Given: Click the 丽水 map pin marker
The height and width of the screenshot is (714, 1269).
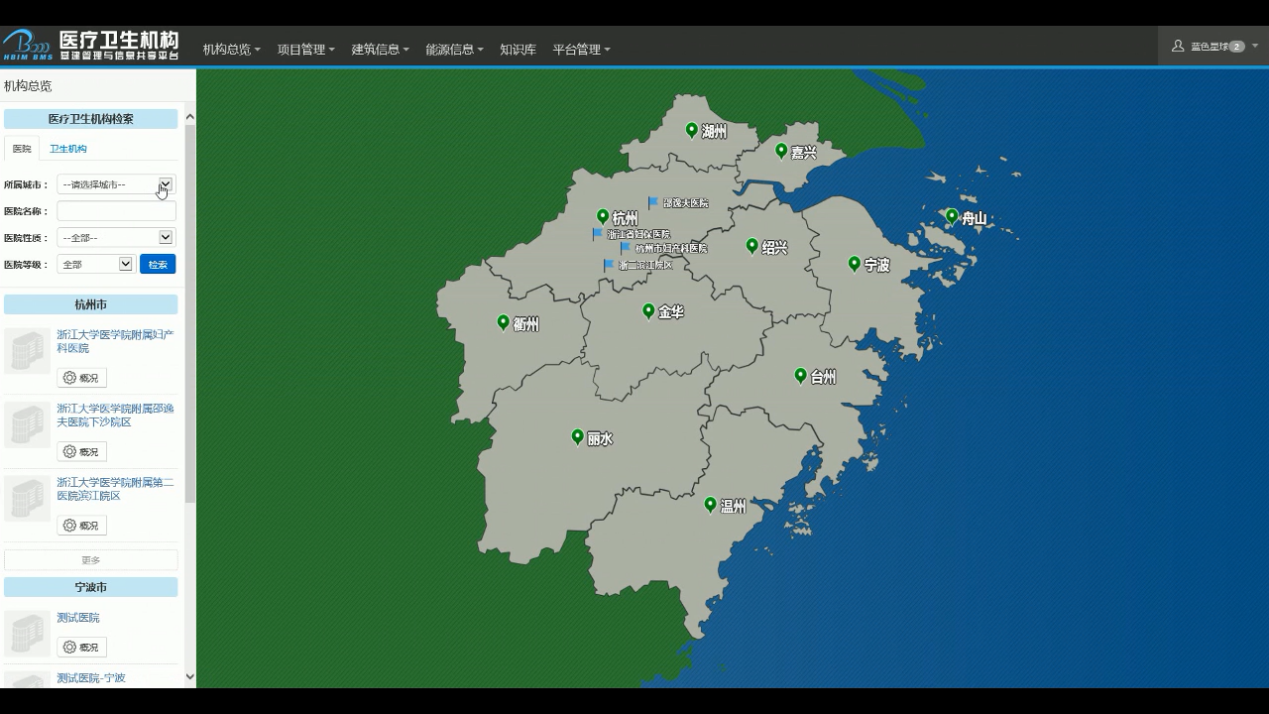Looking at the screenshot, I should (577, 436).
